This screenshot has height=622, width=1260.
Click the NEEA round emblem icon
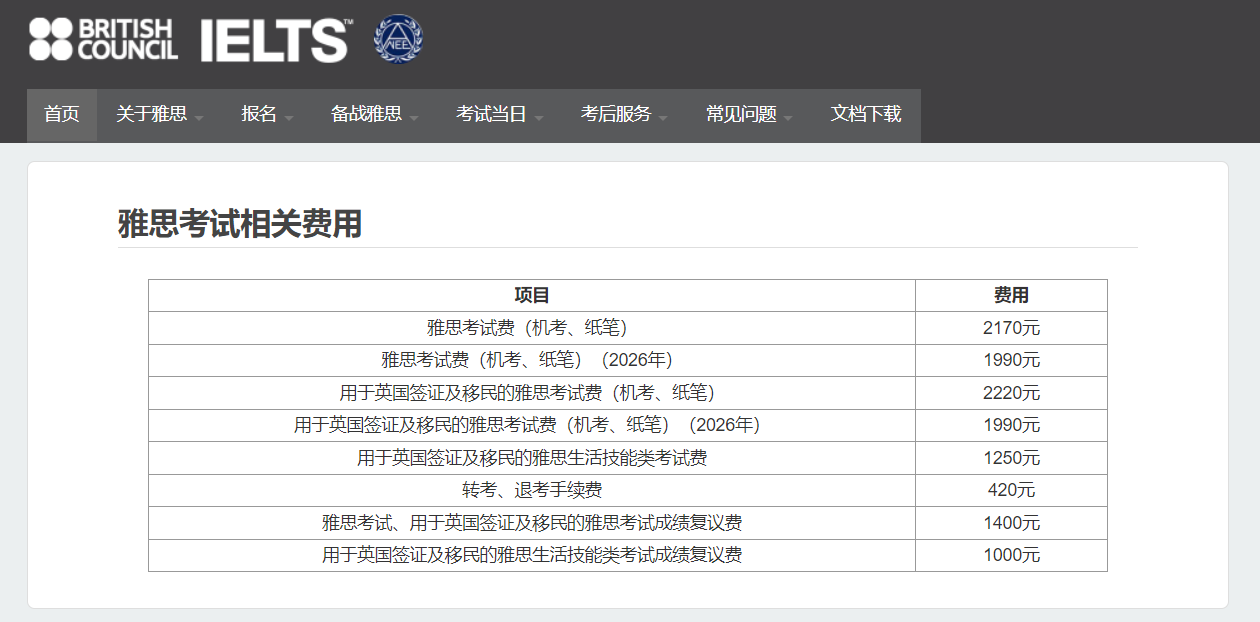tap(398, 40)
